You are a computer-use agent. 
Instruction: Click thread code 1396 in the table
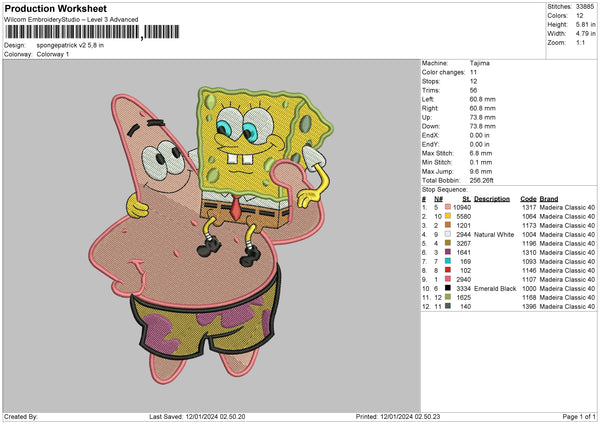point(529,307)
